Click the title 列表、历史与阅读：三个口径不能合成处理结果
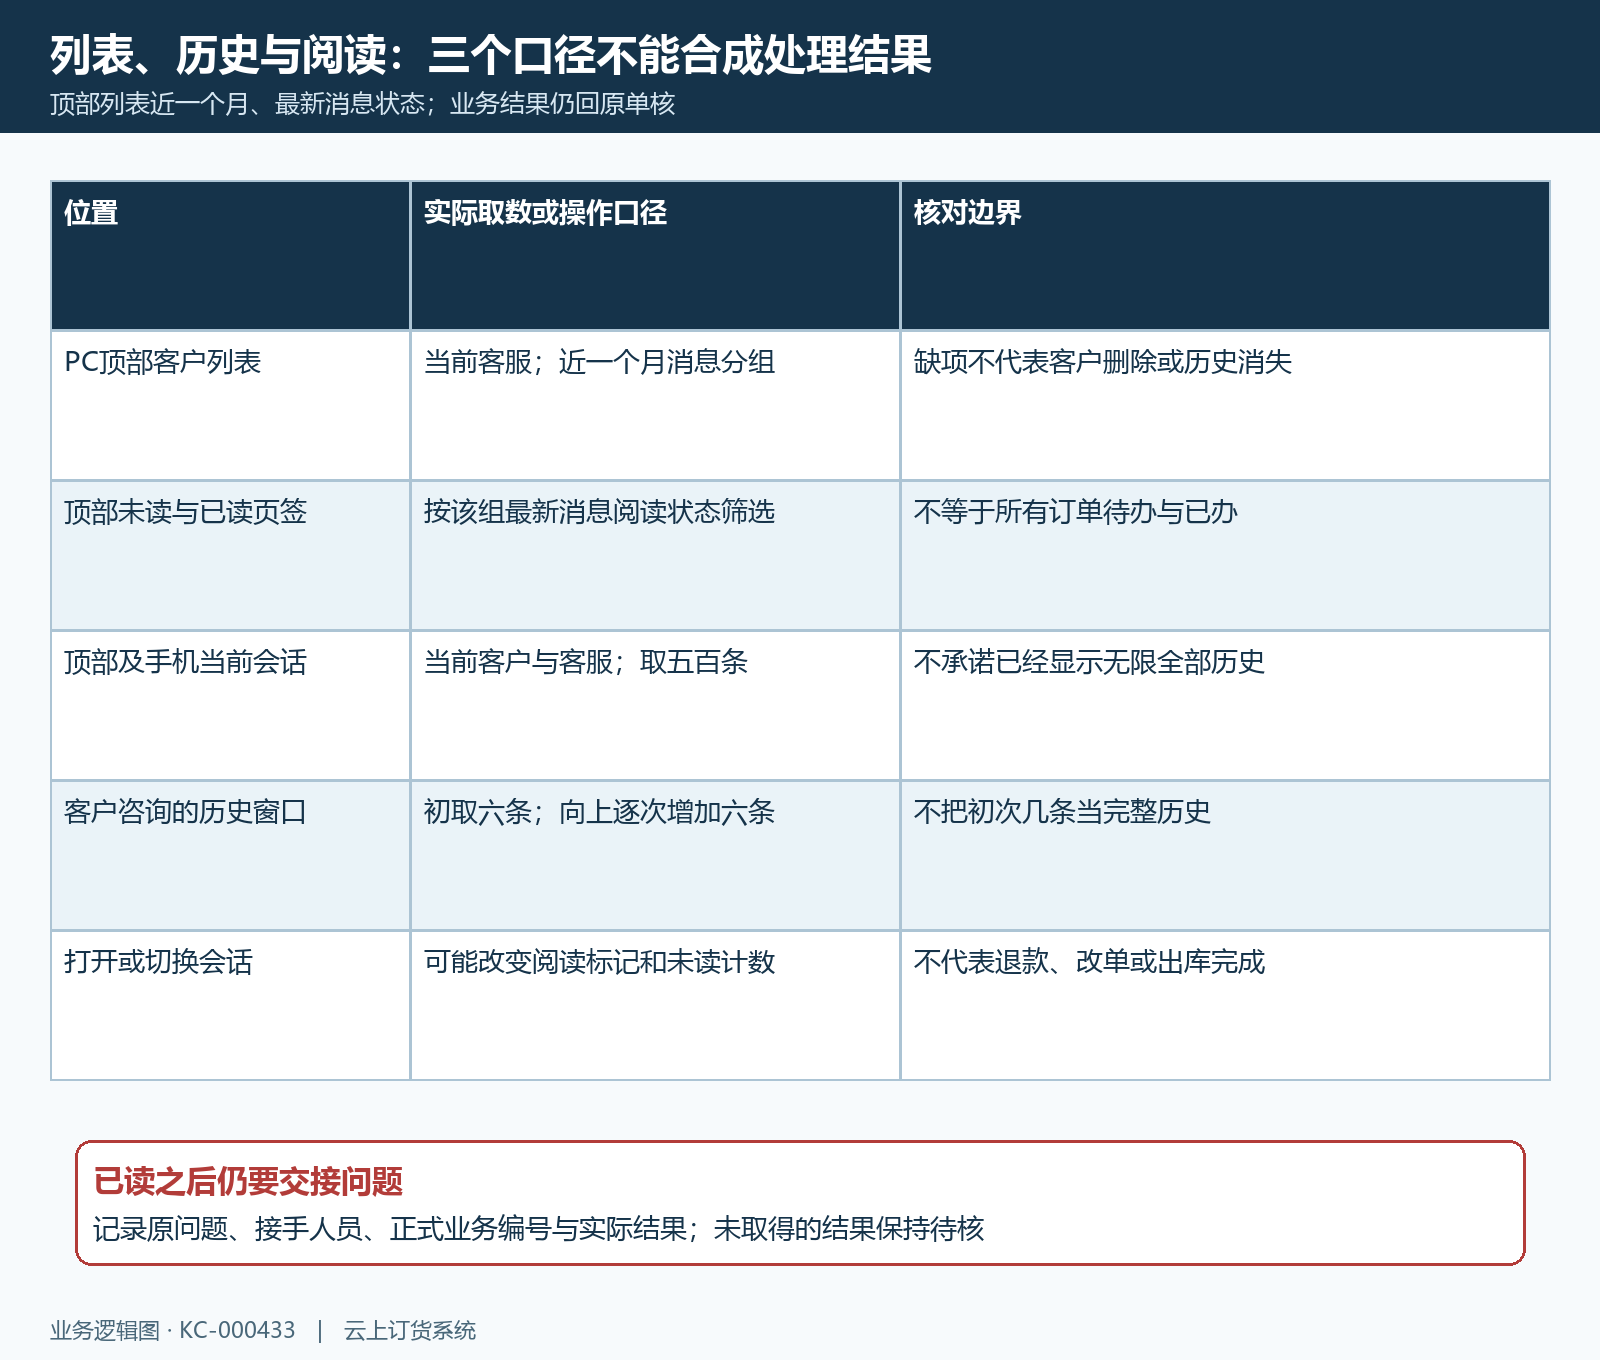This screenshot has height=1360, width=1600. [491, 55]
